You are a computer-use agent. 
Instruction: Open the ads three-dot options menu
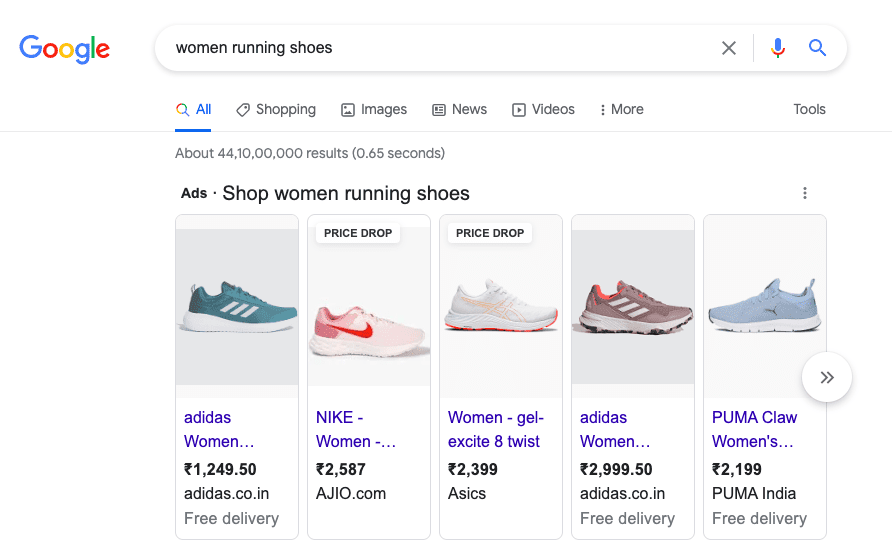[805, 193]
